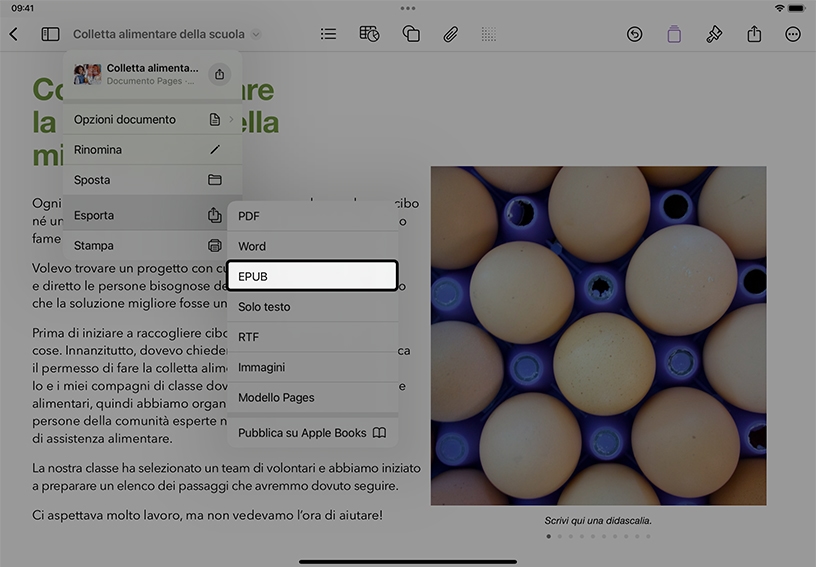The image size is (816, 567).
Task: Open the shapes insert icon
Action: (x=411, y=34)
